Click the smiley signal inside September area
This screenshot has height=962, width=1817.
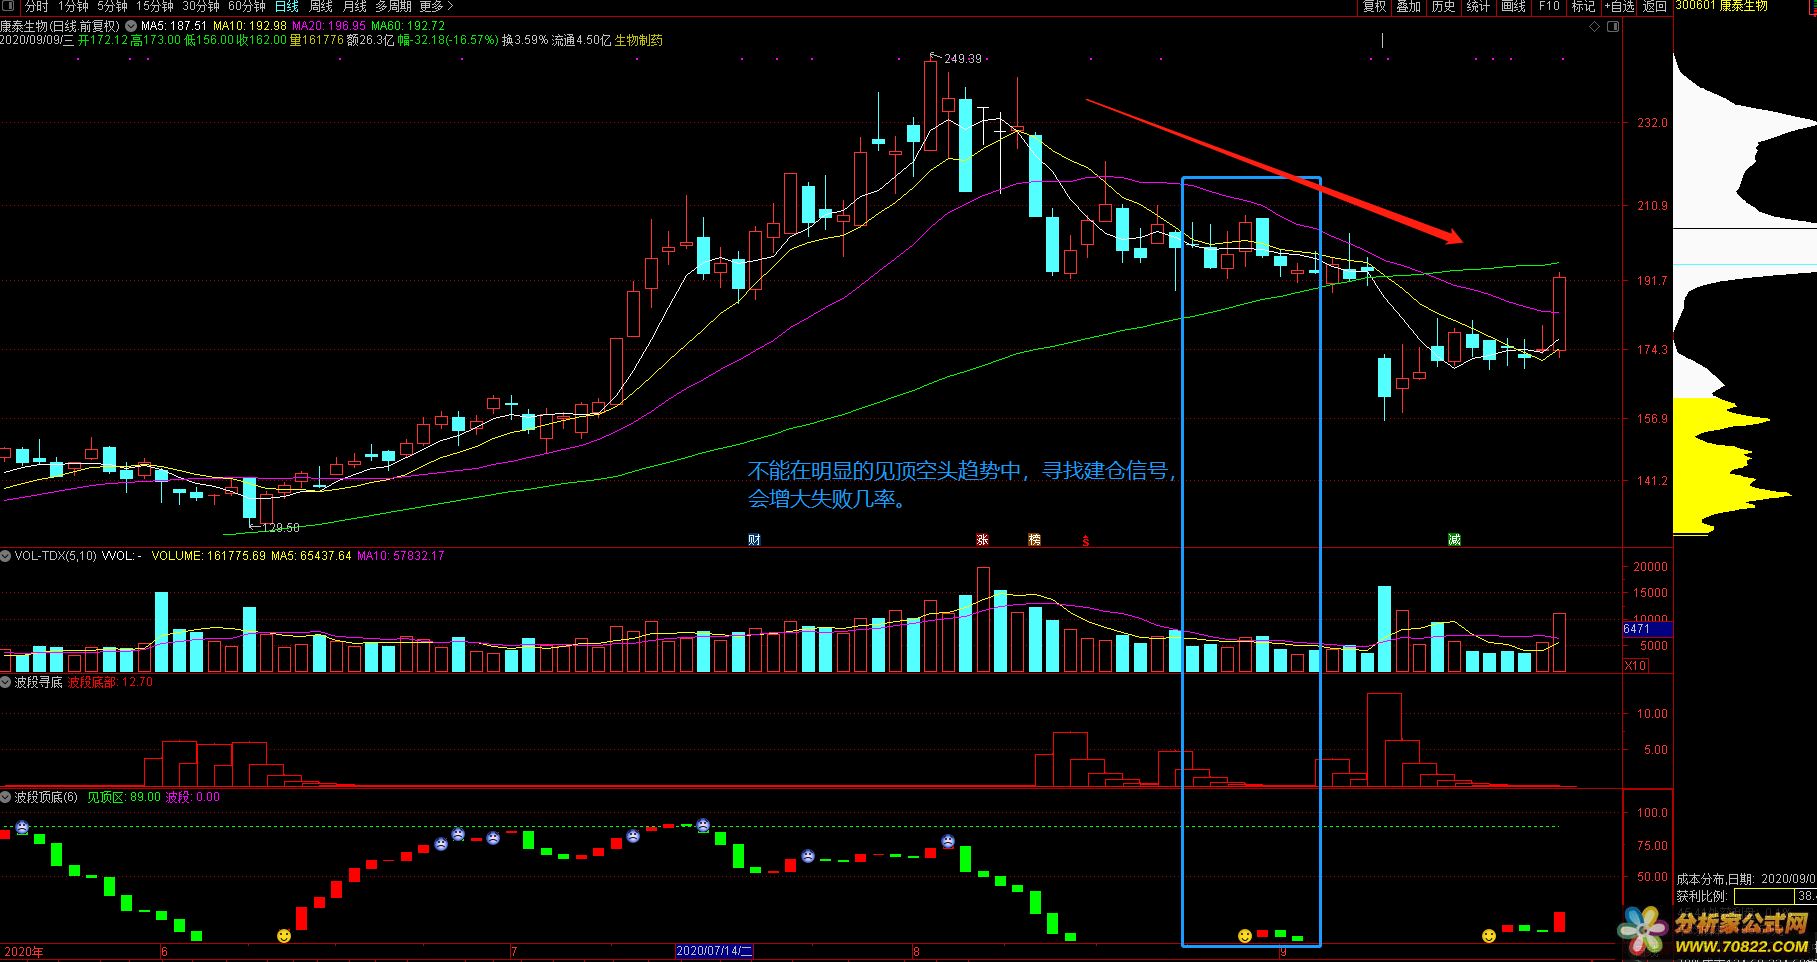point(1245,936)
